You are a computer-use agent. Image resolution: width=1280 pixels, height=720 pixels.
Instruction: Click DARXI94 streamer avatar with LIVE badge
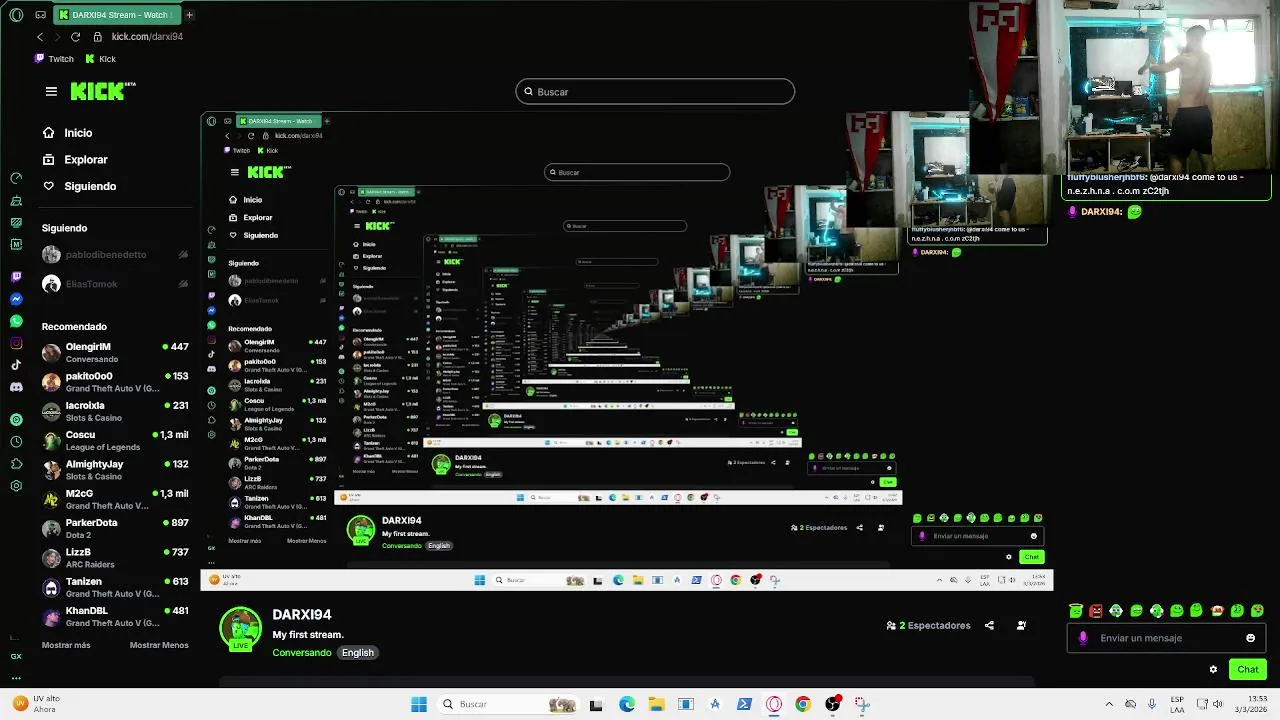pos(240,629)
